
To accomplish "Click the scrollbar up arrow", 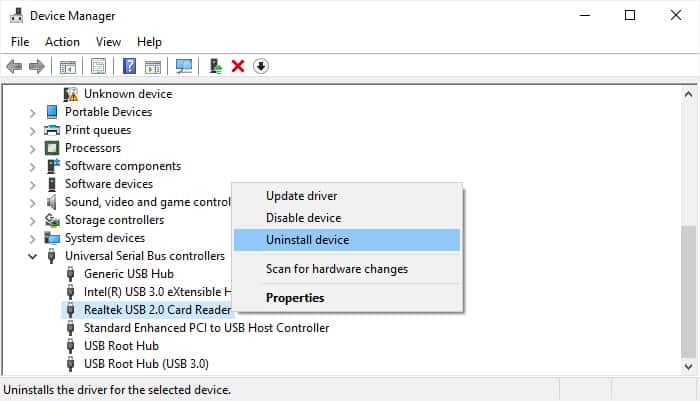I will click(x=688, y=94).
